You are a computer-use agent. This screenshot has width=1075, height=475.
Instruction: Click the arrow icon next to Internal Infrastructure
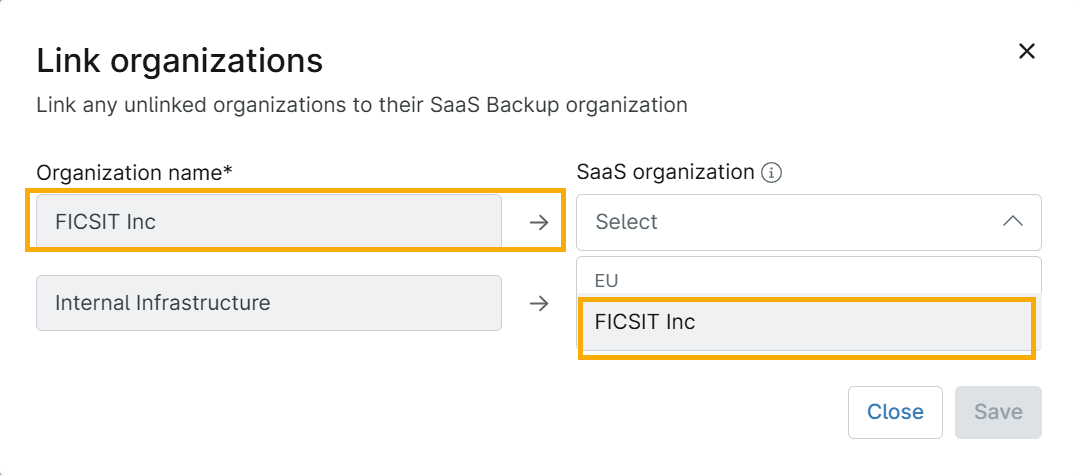click(x=539, y=303)
